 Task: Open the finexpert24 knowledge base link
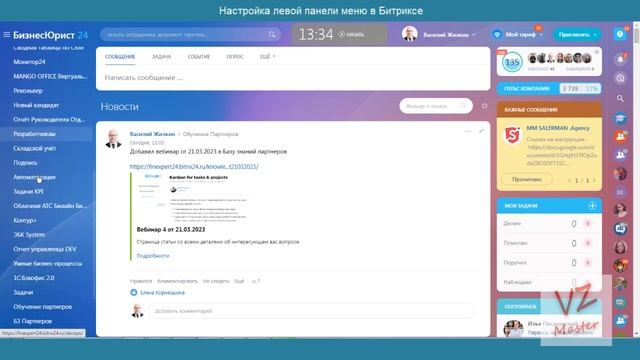coord(194,167)
